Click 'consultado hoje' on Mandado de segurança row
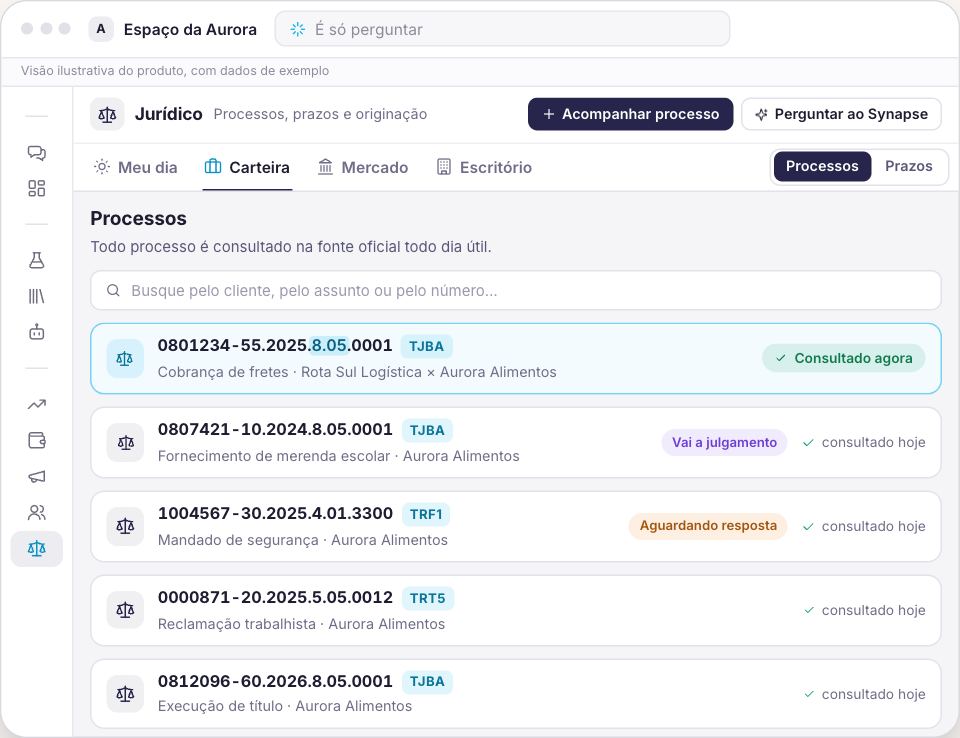Screen dimensions: 960x738 864,527
